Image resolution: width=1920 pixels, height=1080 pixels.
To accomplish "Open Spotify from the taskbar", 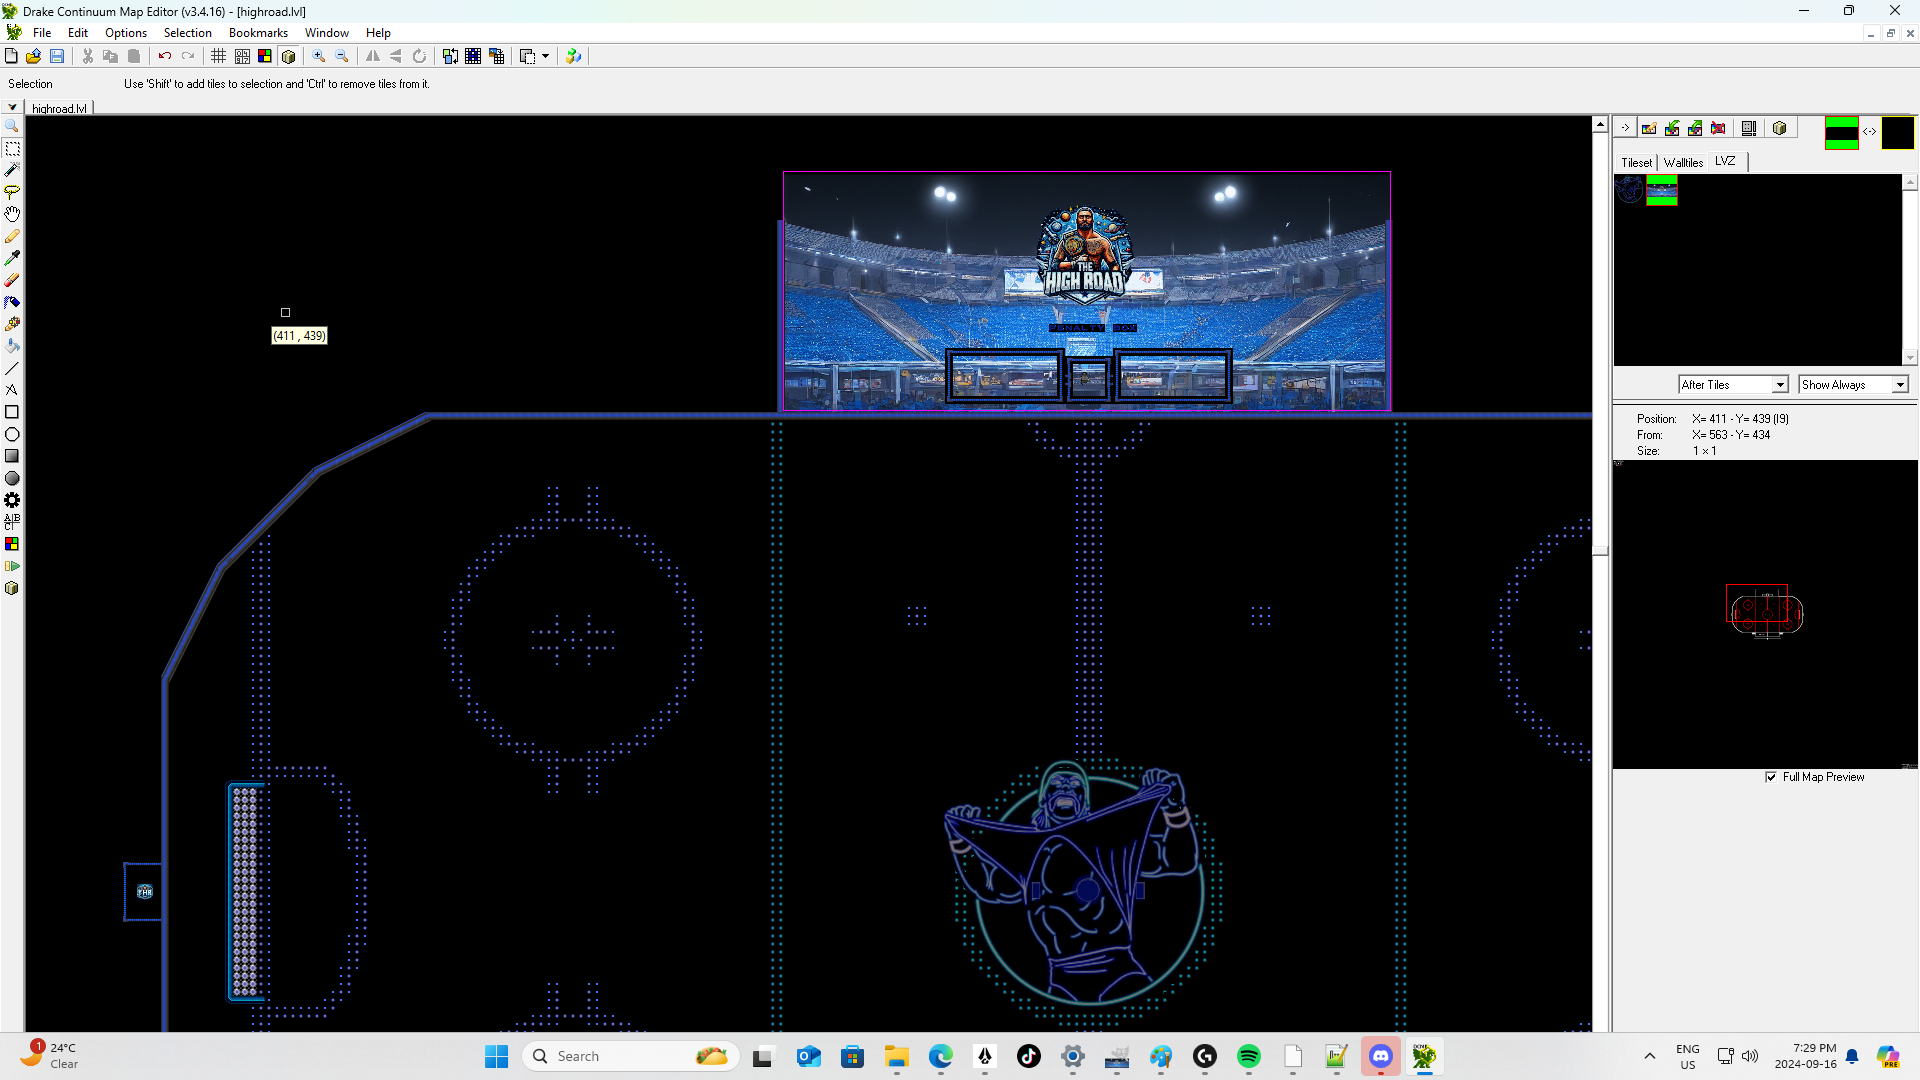I will pyautogui.click(x=1249, y=1056).
